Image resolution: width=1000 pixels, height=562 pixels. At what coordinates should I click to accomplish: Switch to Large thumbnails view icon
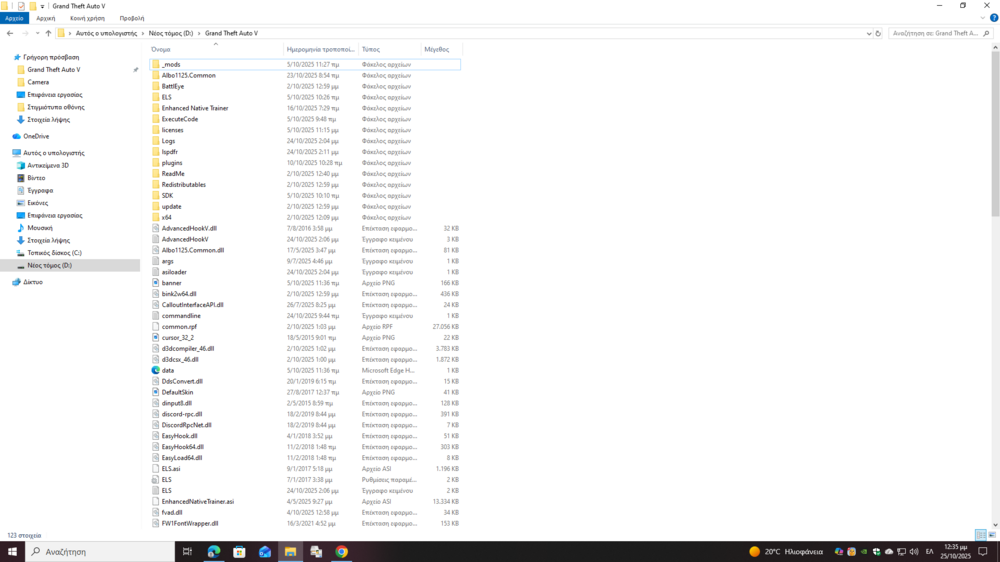point(992,535)
